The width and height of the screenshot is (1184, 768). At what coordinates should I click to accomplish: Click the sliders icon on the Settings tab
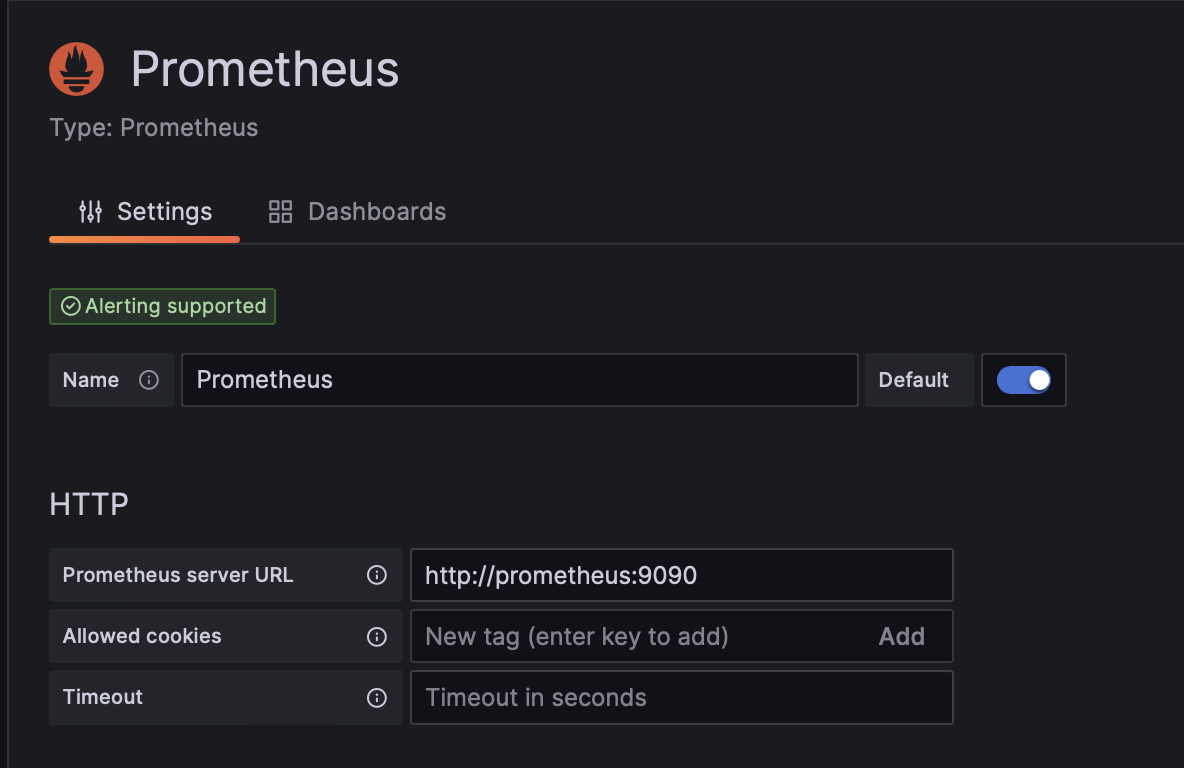91,211
